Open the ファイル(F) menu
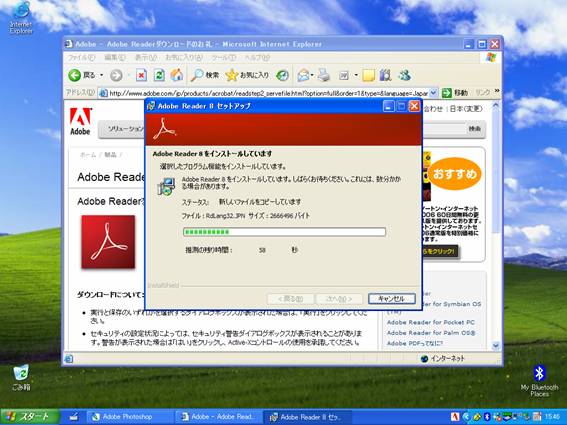The image size is (567, 425). (81, 58)
